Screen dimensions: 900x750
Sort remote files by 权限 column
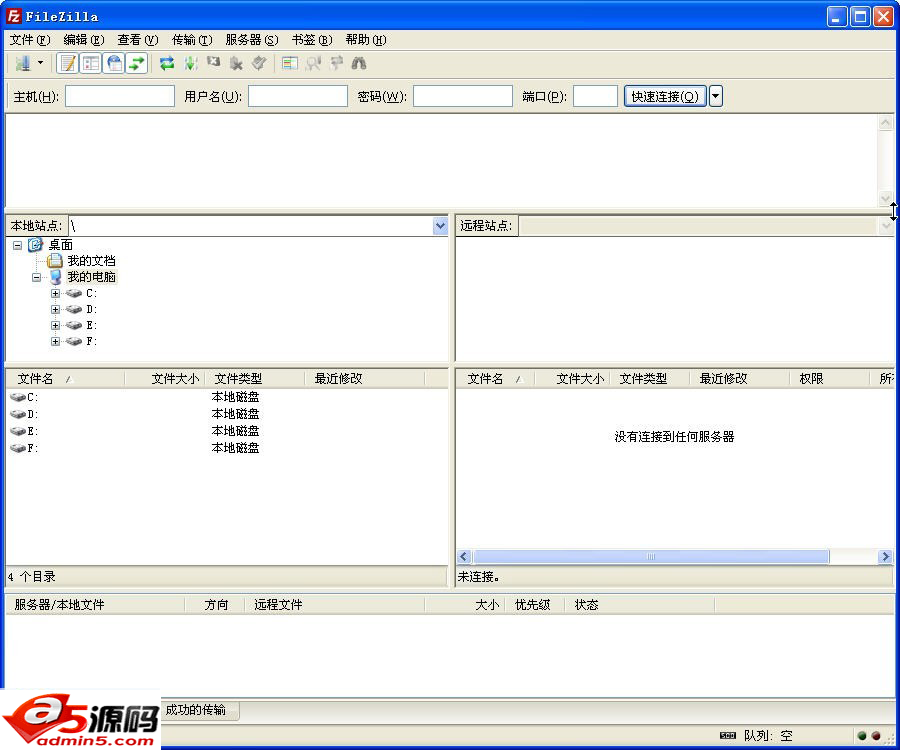829,379
